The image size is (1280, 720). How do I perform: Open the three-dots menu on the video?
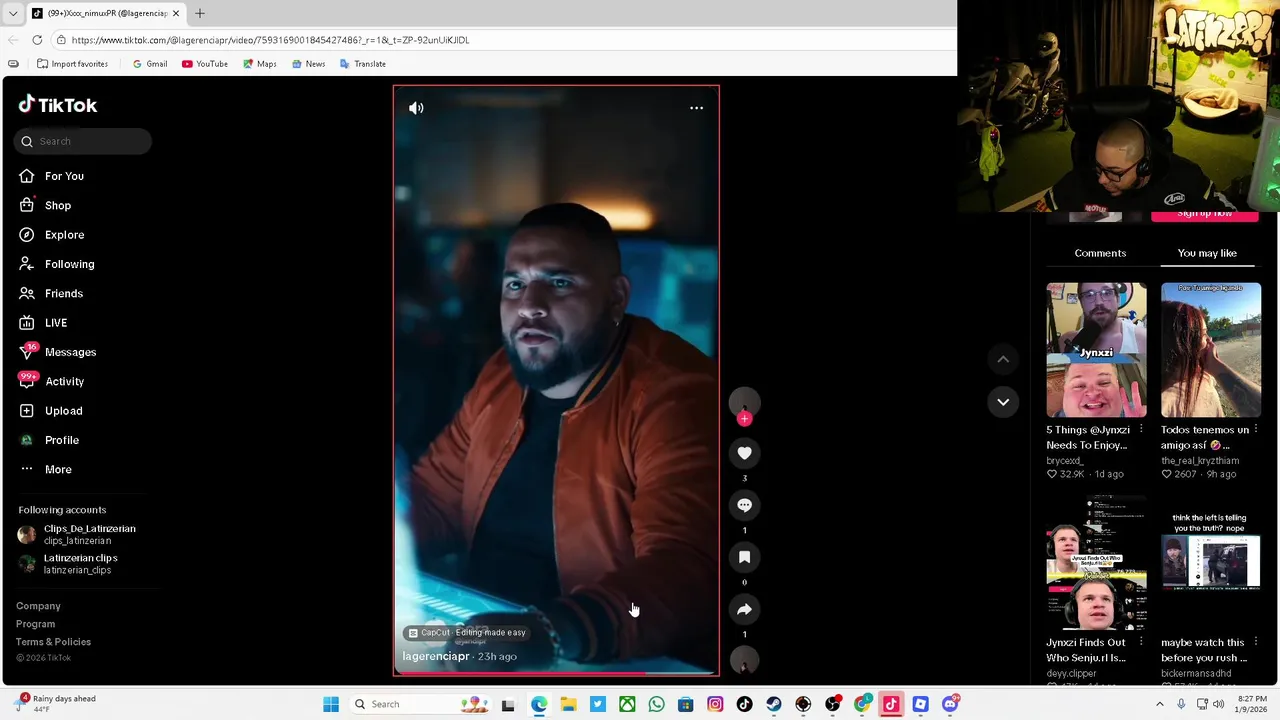696,108
